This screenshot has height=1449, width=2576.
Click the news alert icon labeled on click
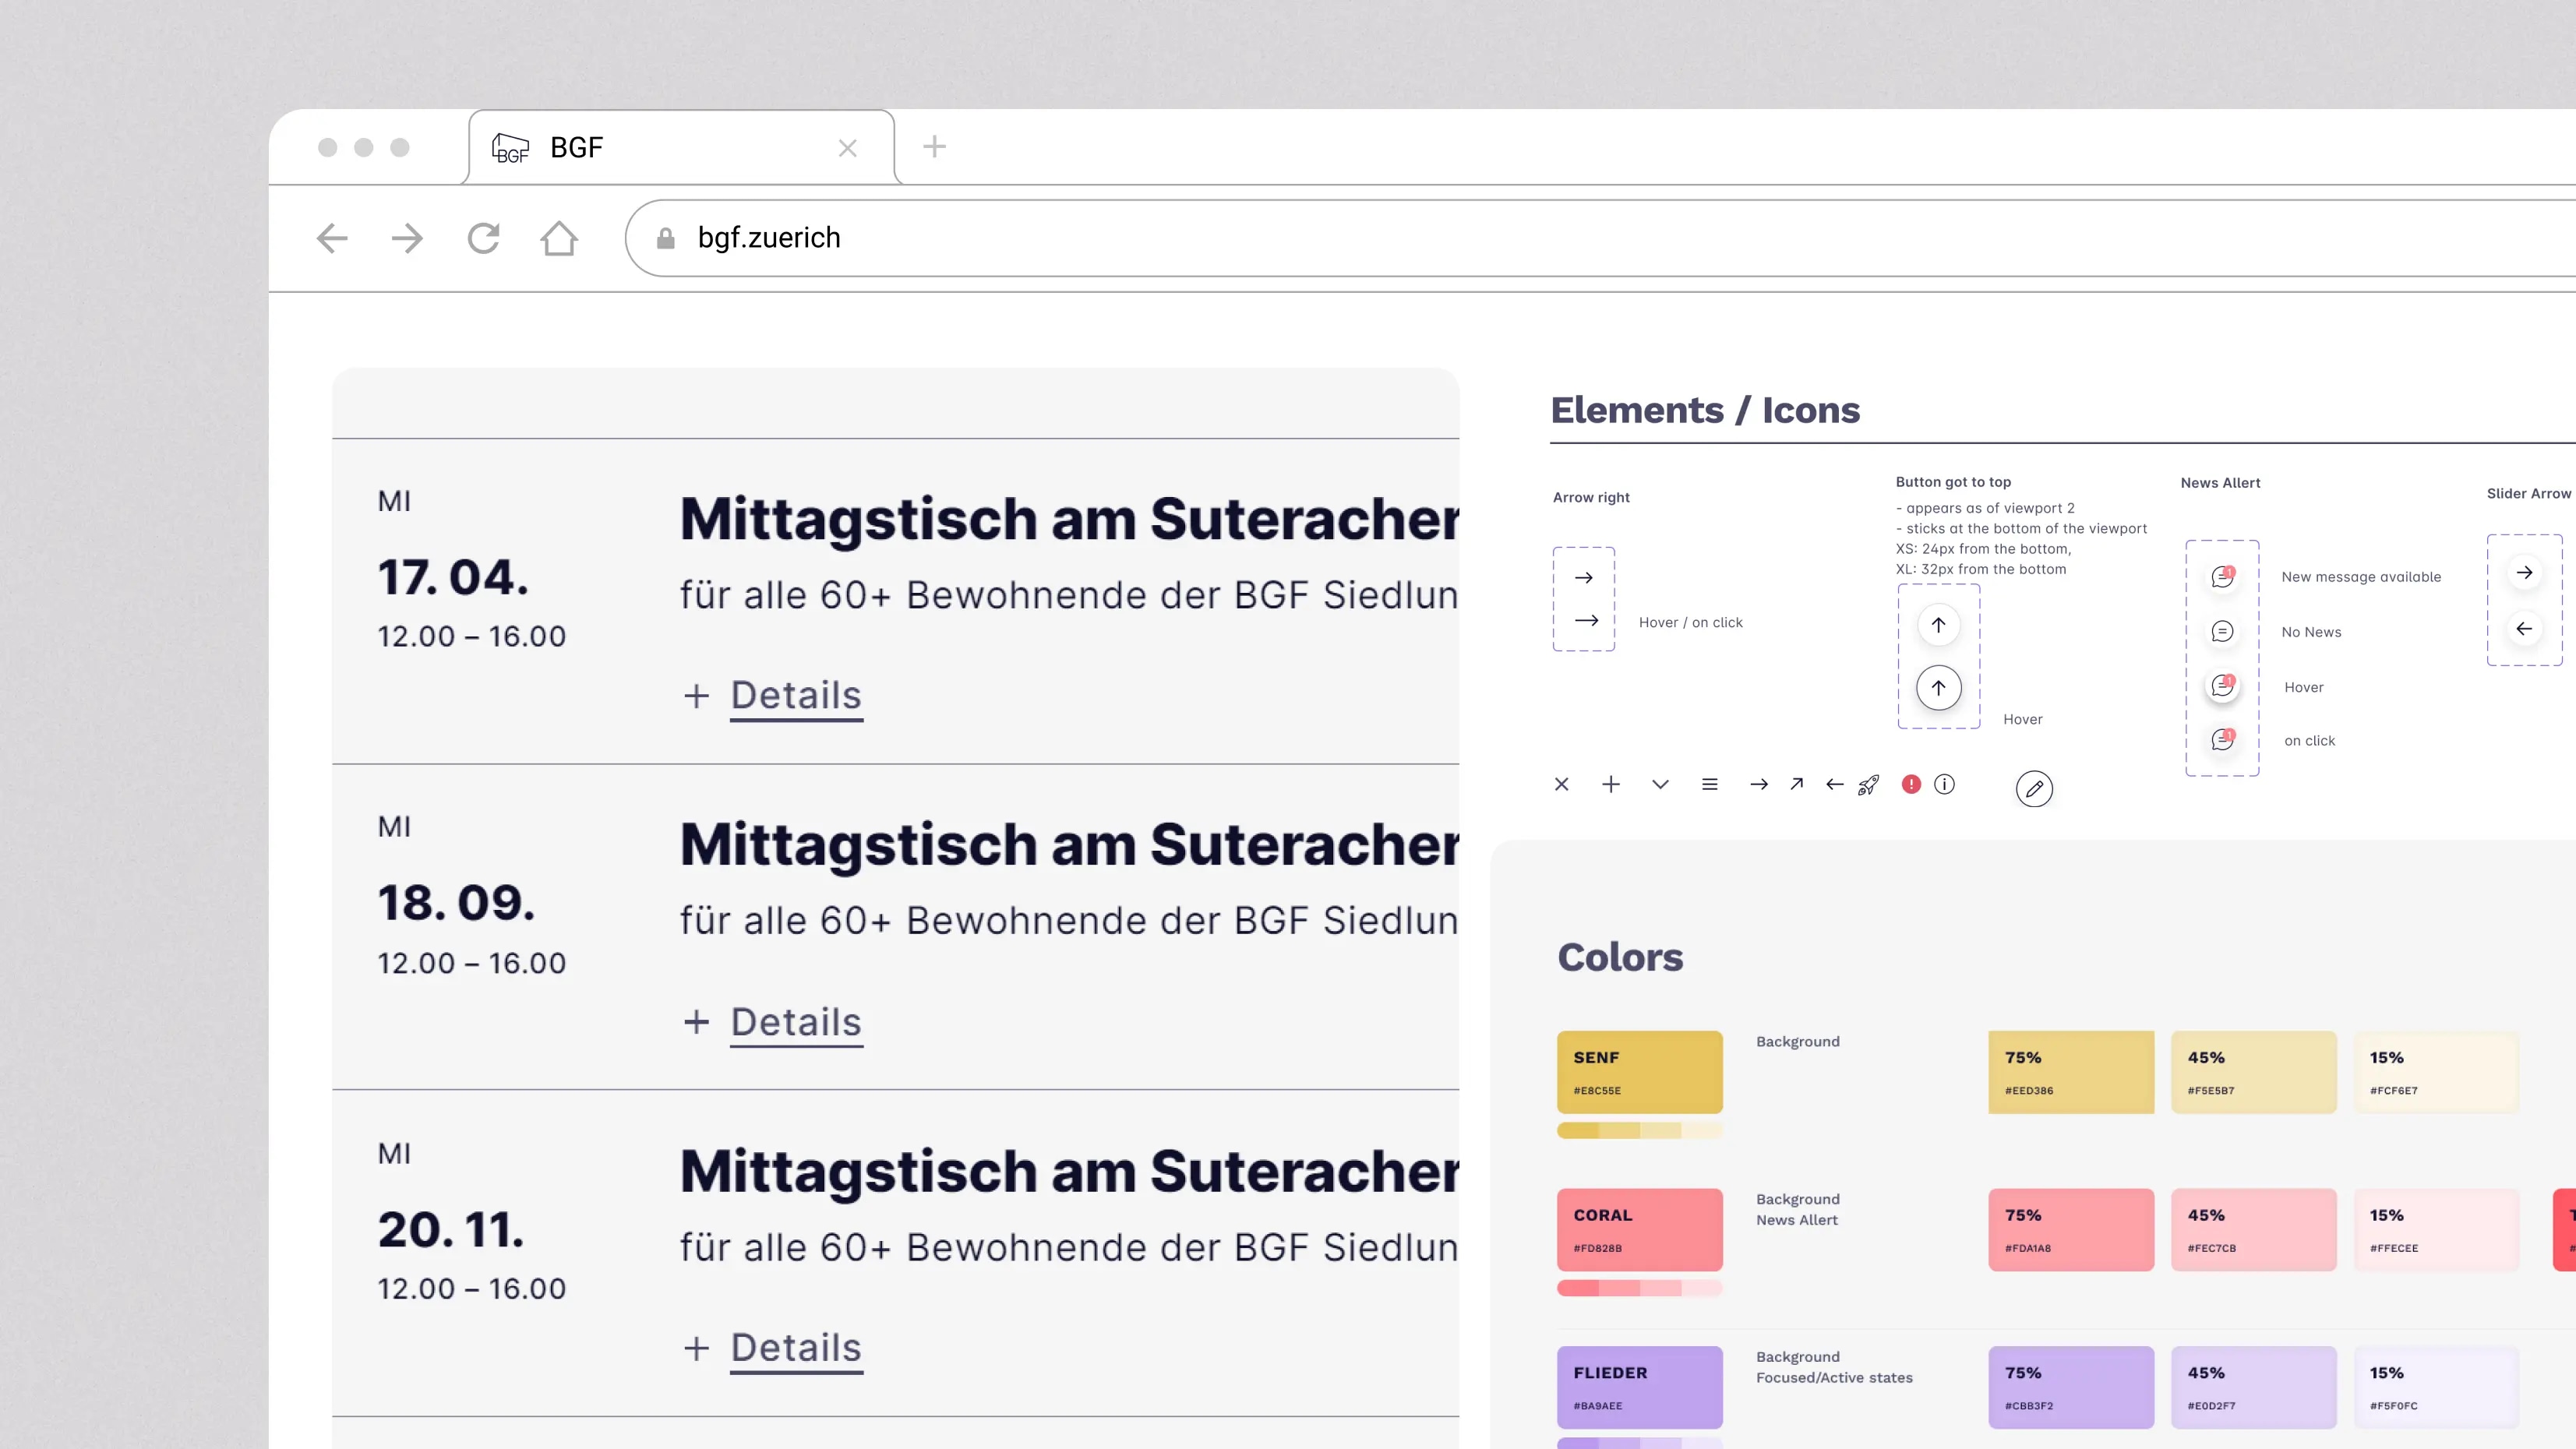[x=2222, y=740]
